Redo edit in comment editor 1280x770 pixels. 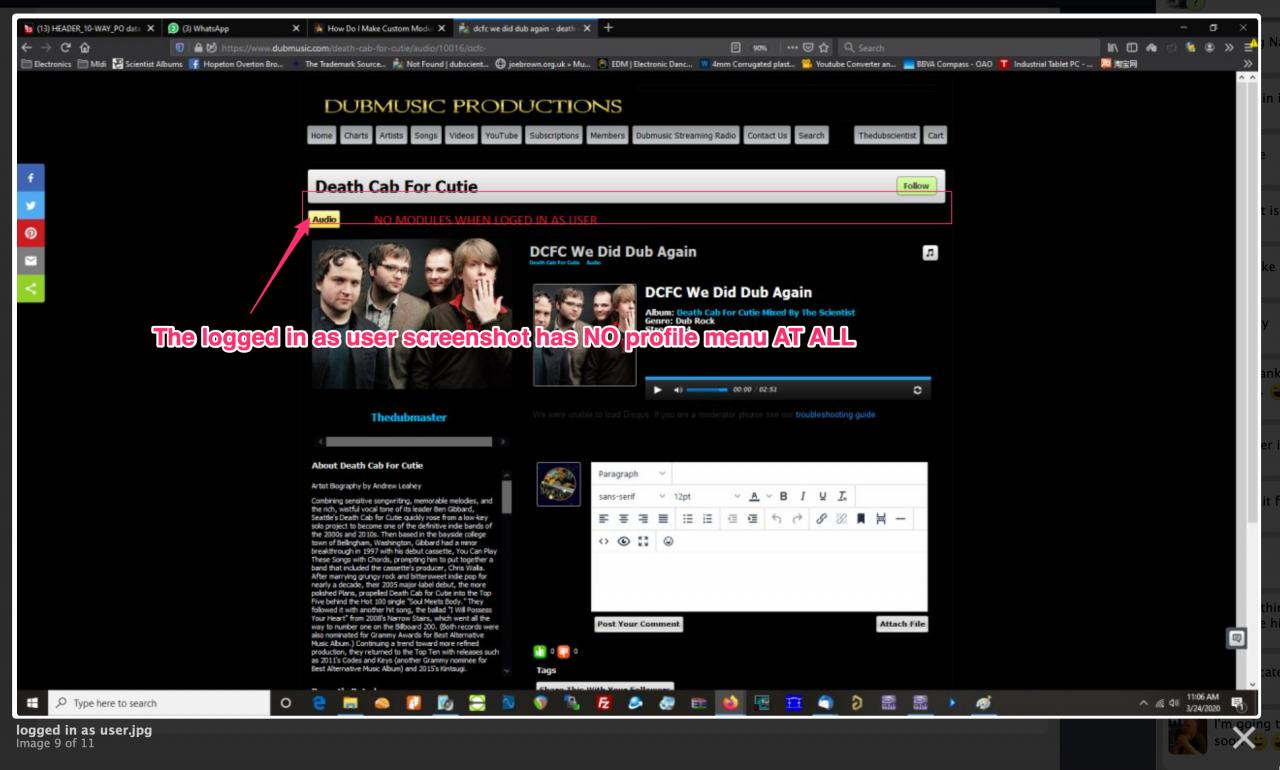coord(797,519)
